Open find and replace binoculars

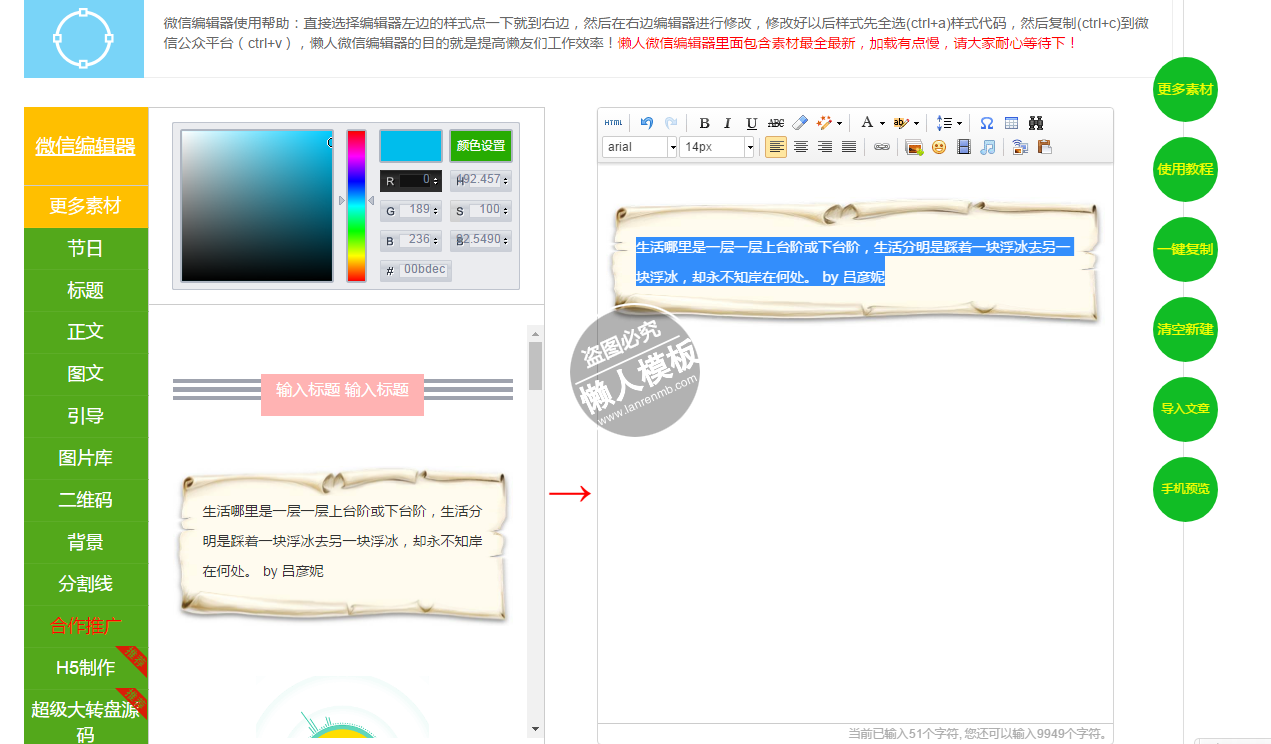tap(1036, 123)
